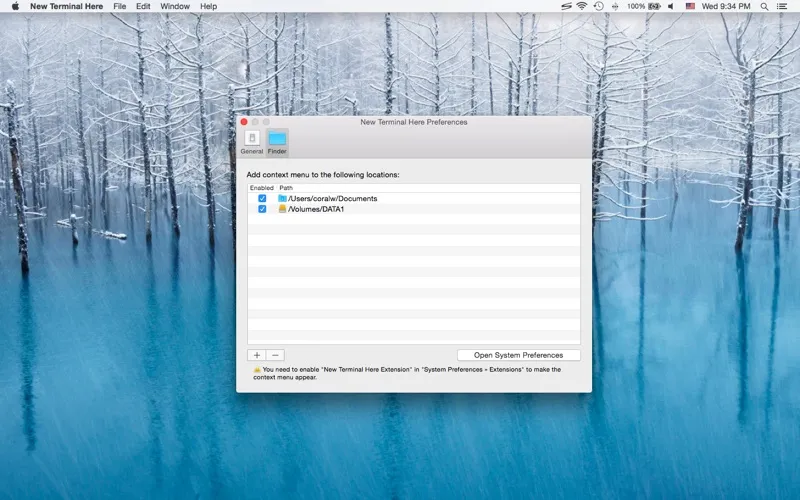The height and width of the screenshot is (500, 800).
Task: Click the Path column header
Action: pos(286,188)
